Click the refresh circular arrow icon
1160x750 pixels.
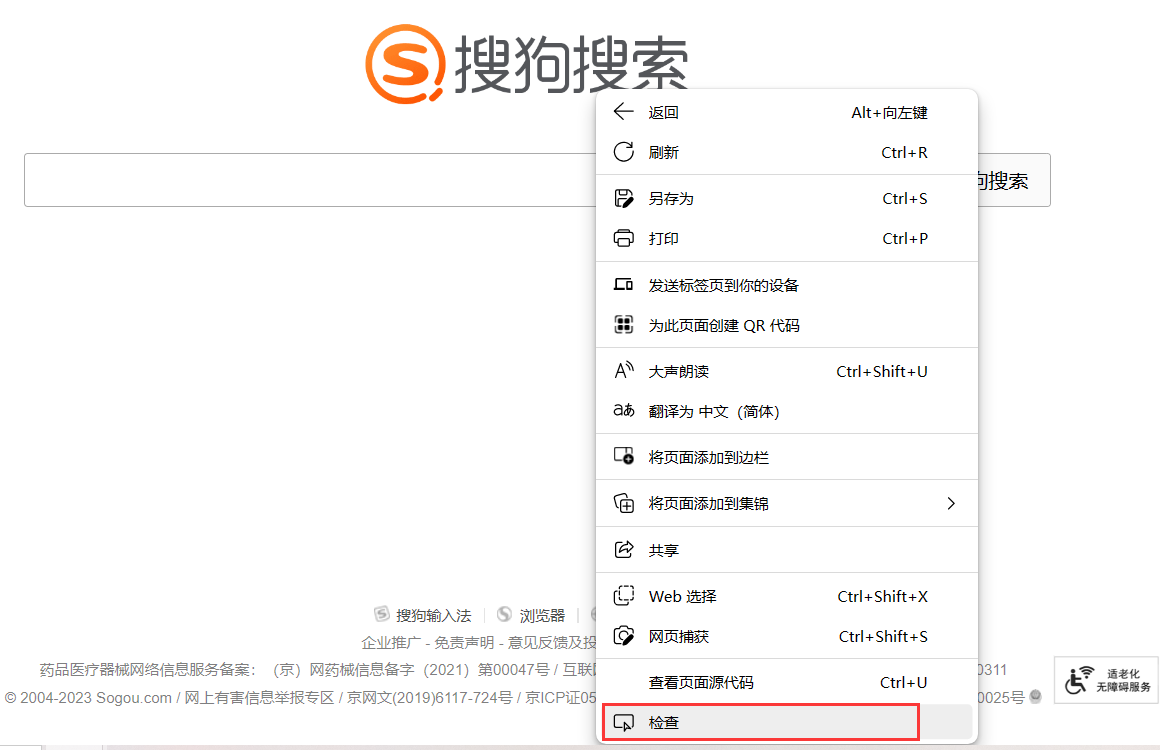pos(624,152)
